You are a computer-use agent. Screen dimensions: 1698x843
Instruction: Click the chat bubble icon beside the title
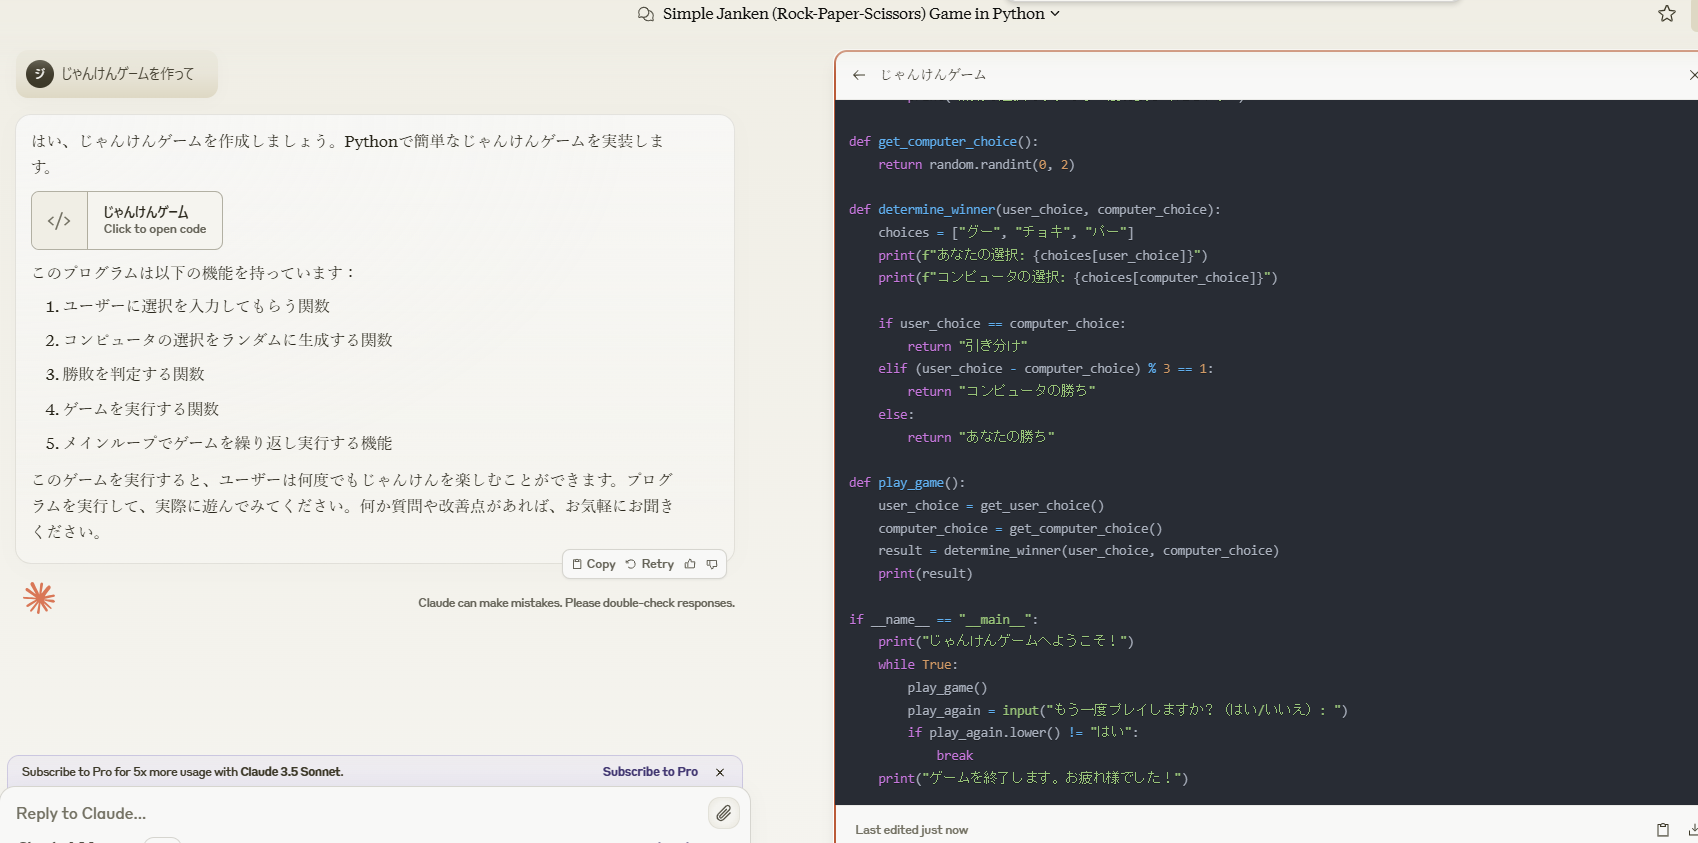(x=646, y=14)
